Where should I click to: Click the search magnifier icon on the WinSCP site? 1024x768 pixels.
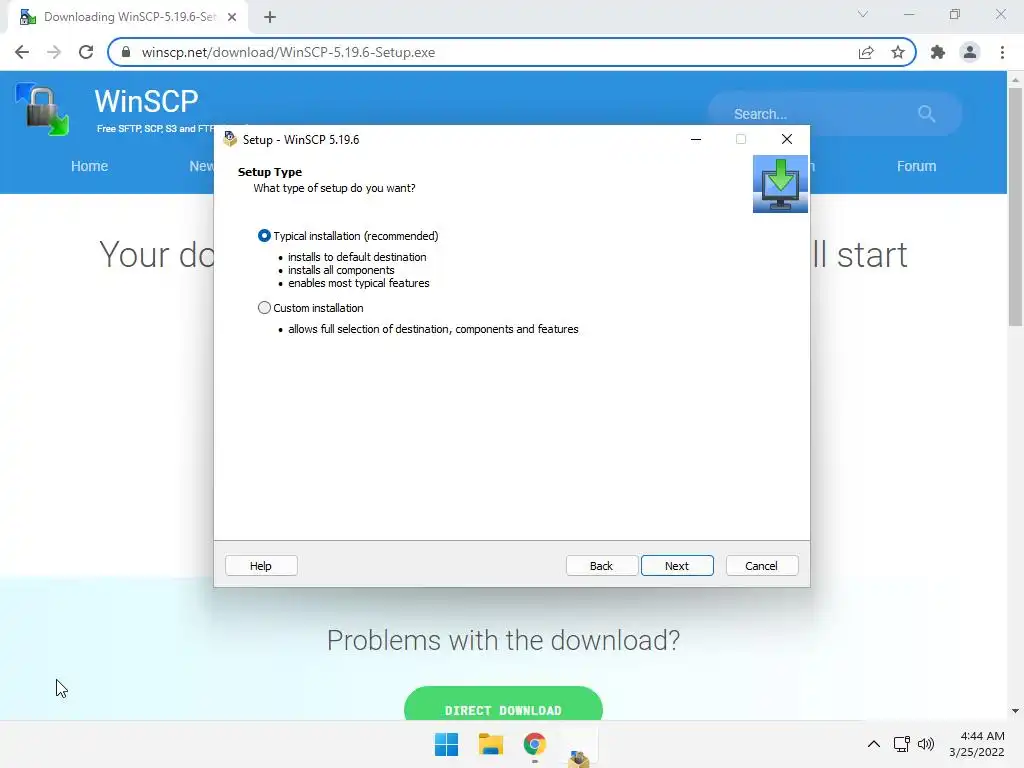coord(926,114)
